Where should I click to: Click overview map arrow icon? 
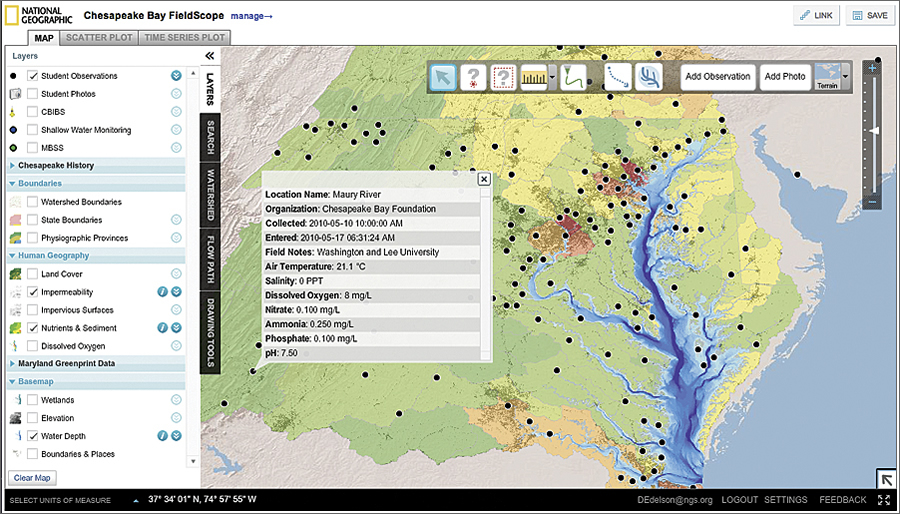point(886,480)
